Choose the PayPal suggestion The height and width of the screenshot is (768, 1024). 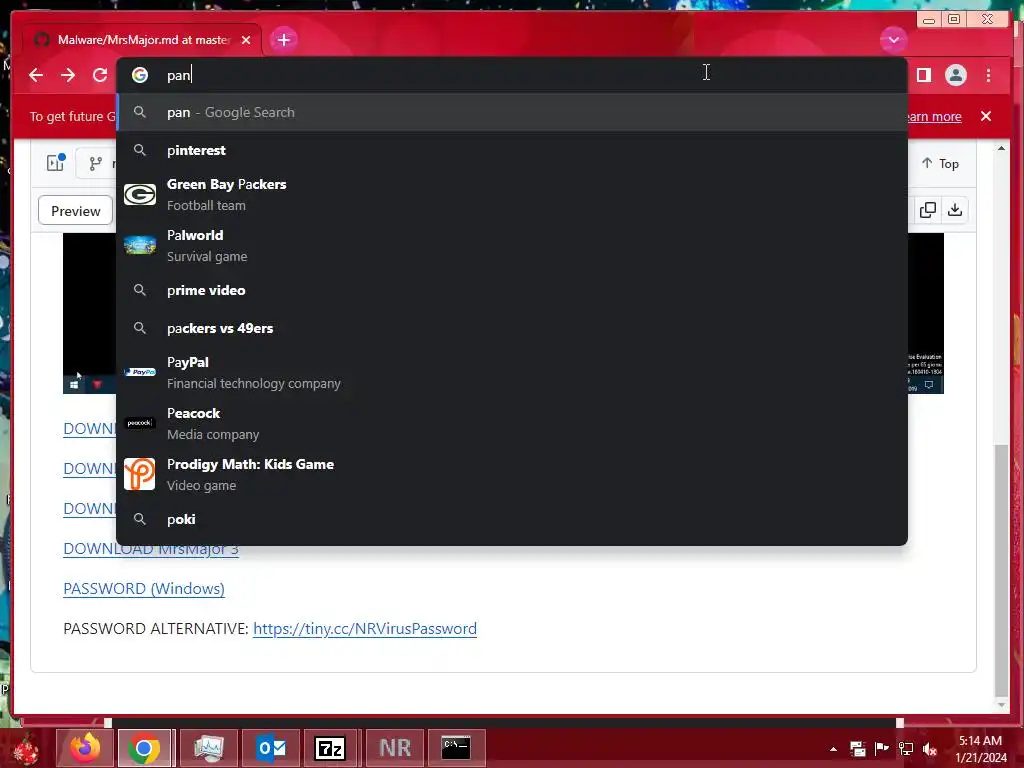click(x=512, y=372)
